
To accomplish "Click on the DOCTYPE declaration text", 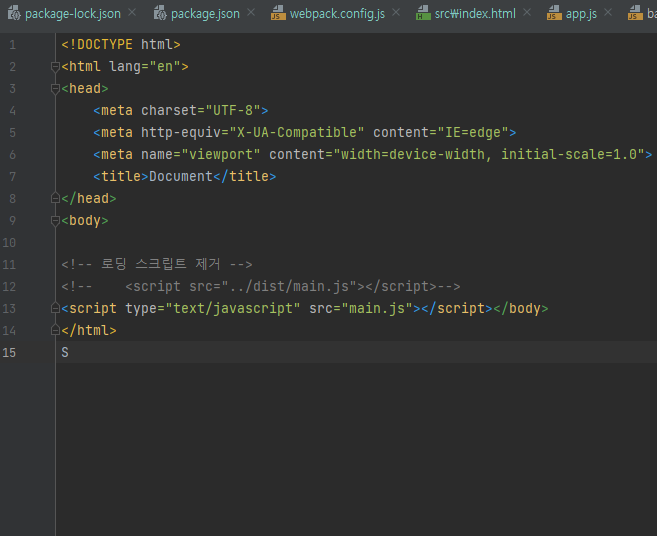I will (x=121, y=44).
